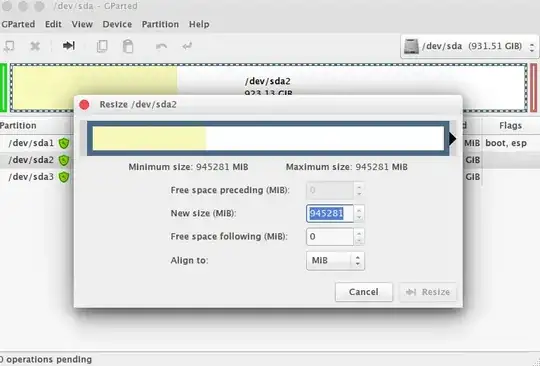
Task: Click the Paste partition toolbar icon
Action: [128, 46]
